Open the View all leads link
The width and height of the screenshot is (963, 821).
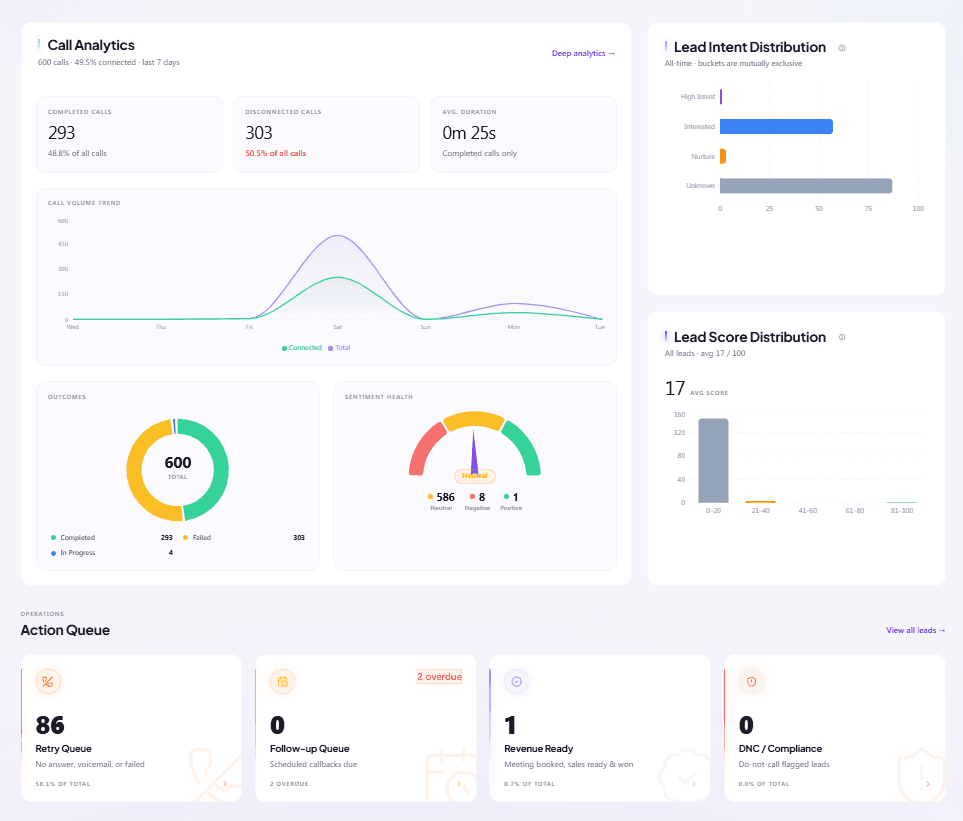tap(915, 630)
